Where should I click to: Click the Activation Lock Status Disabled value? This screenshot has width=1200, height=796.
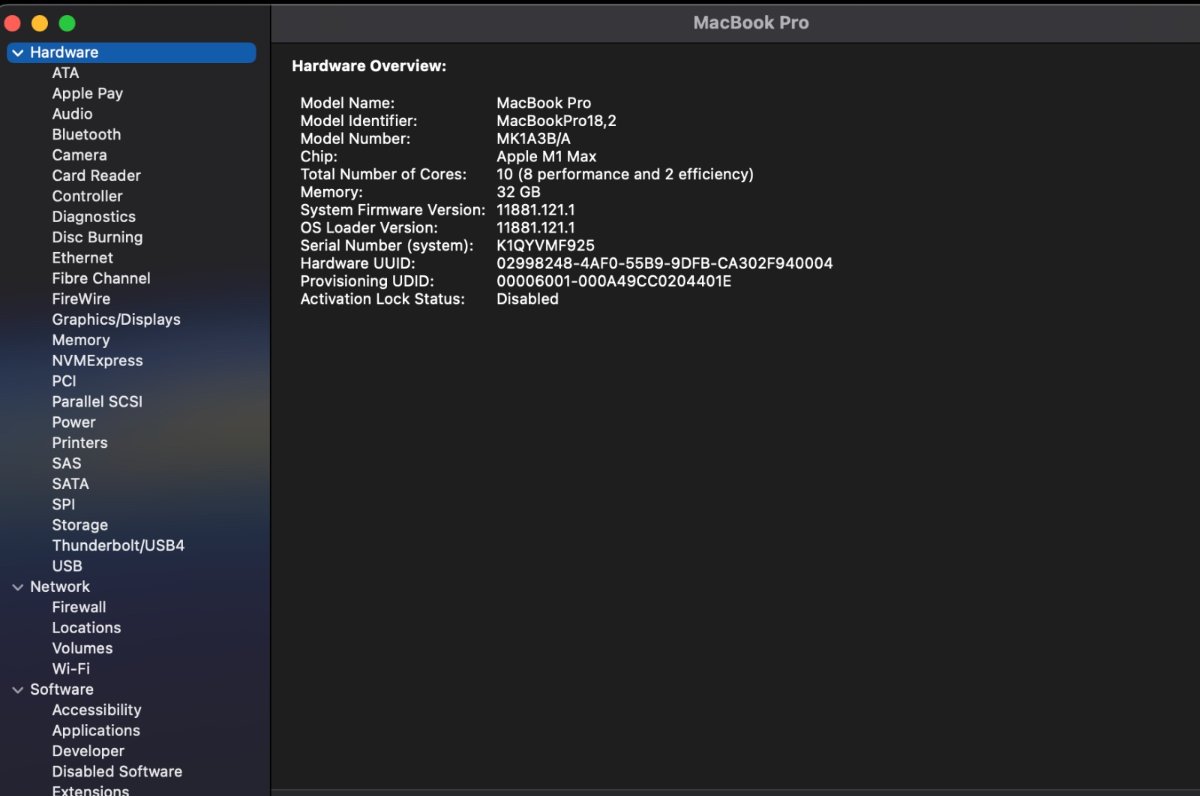click(x=527, y=299)
